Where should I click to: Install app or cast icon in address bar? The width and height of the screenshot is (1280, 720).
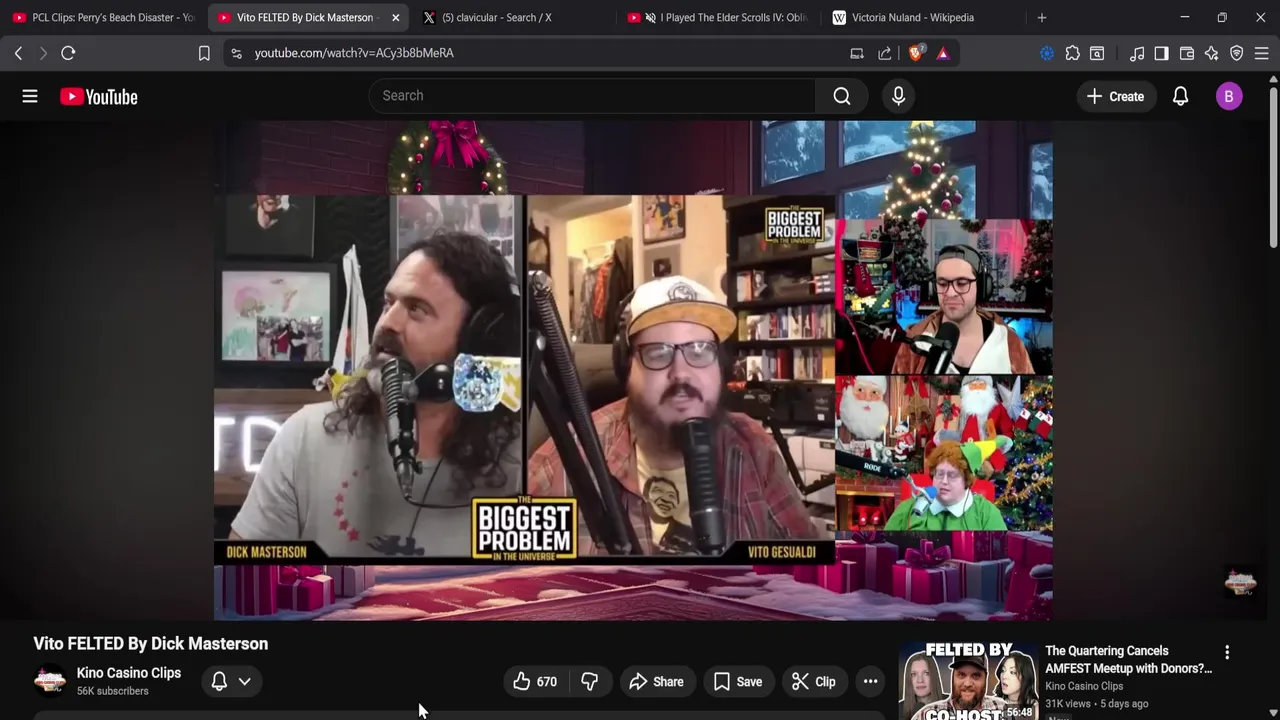point(857,53)
